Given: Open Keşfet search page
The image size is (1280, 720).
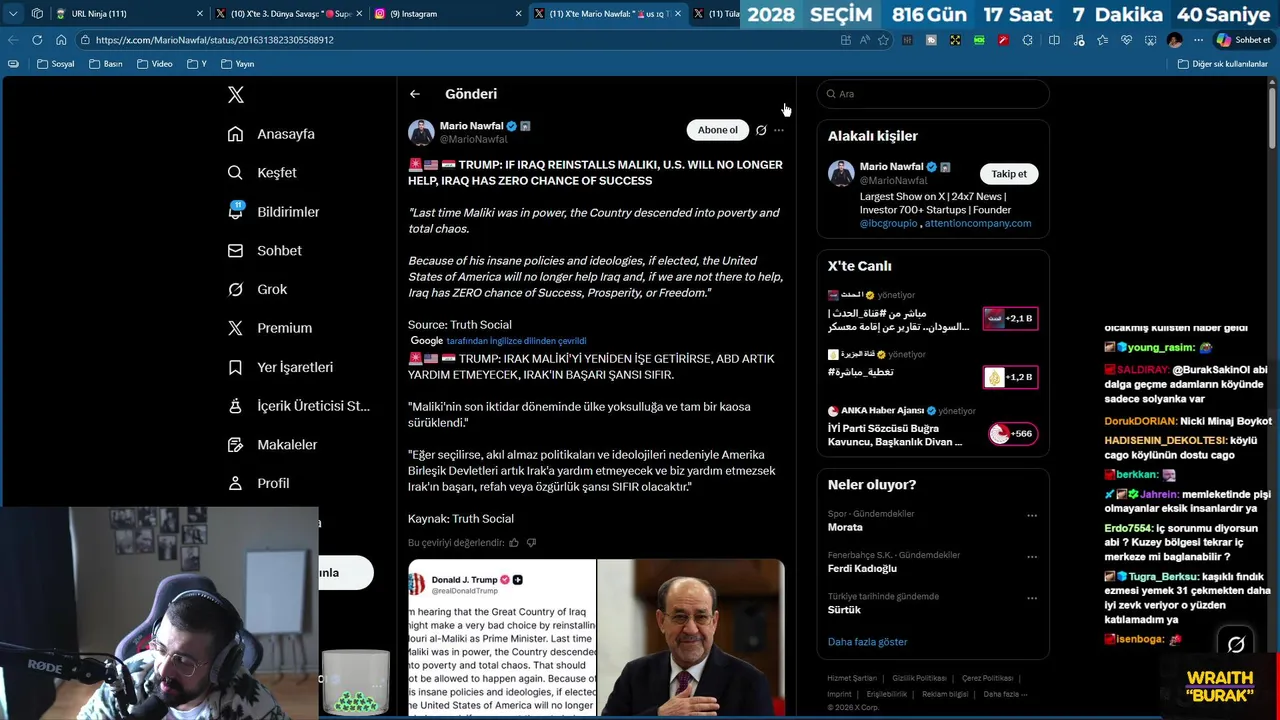Looking at the screenshot, I should [262, 173].
